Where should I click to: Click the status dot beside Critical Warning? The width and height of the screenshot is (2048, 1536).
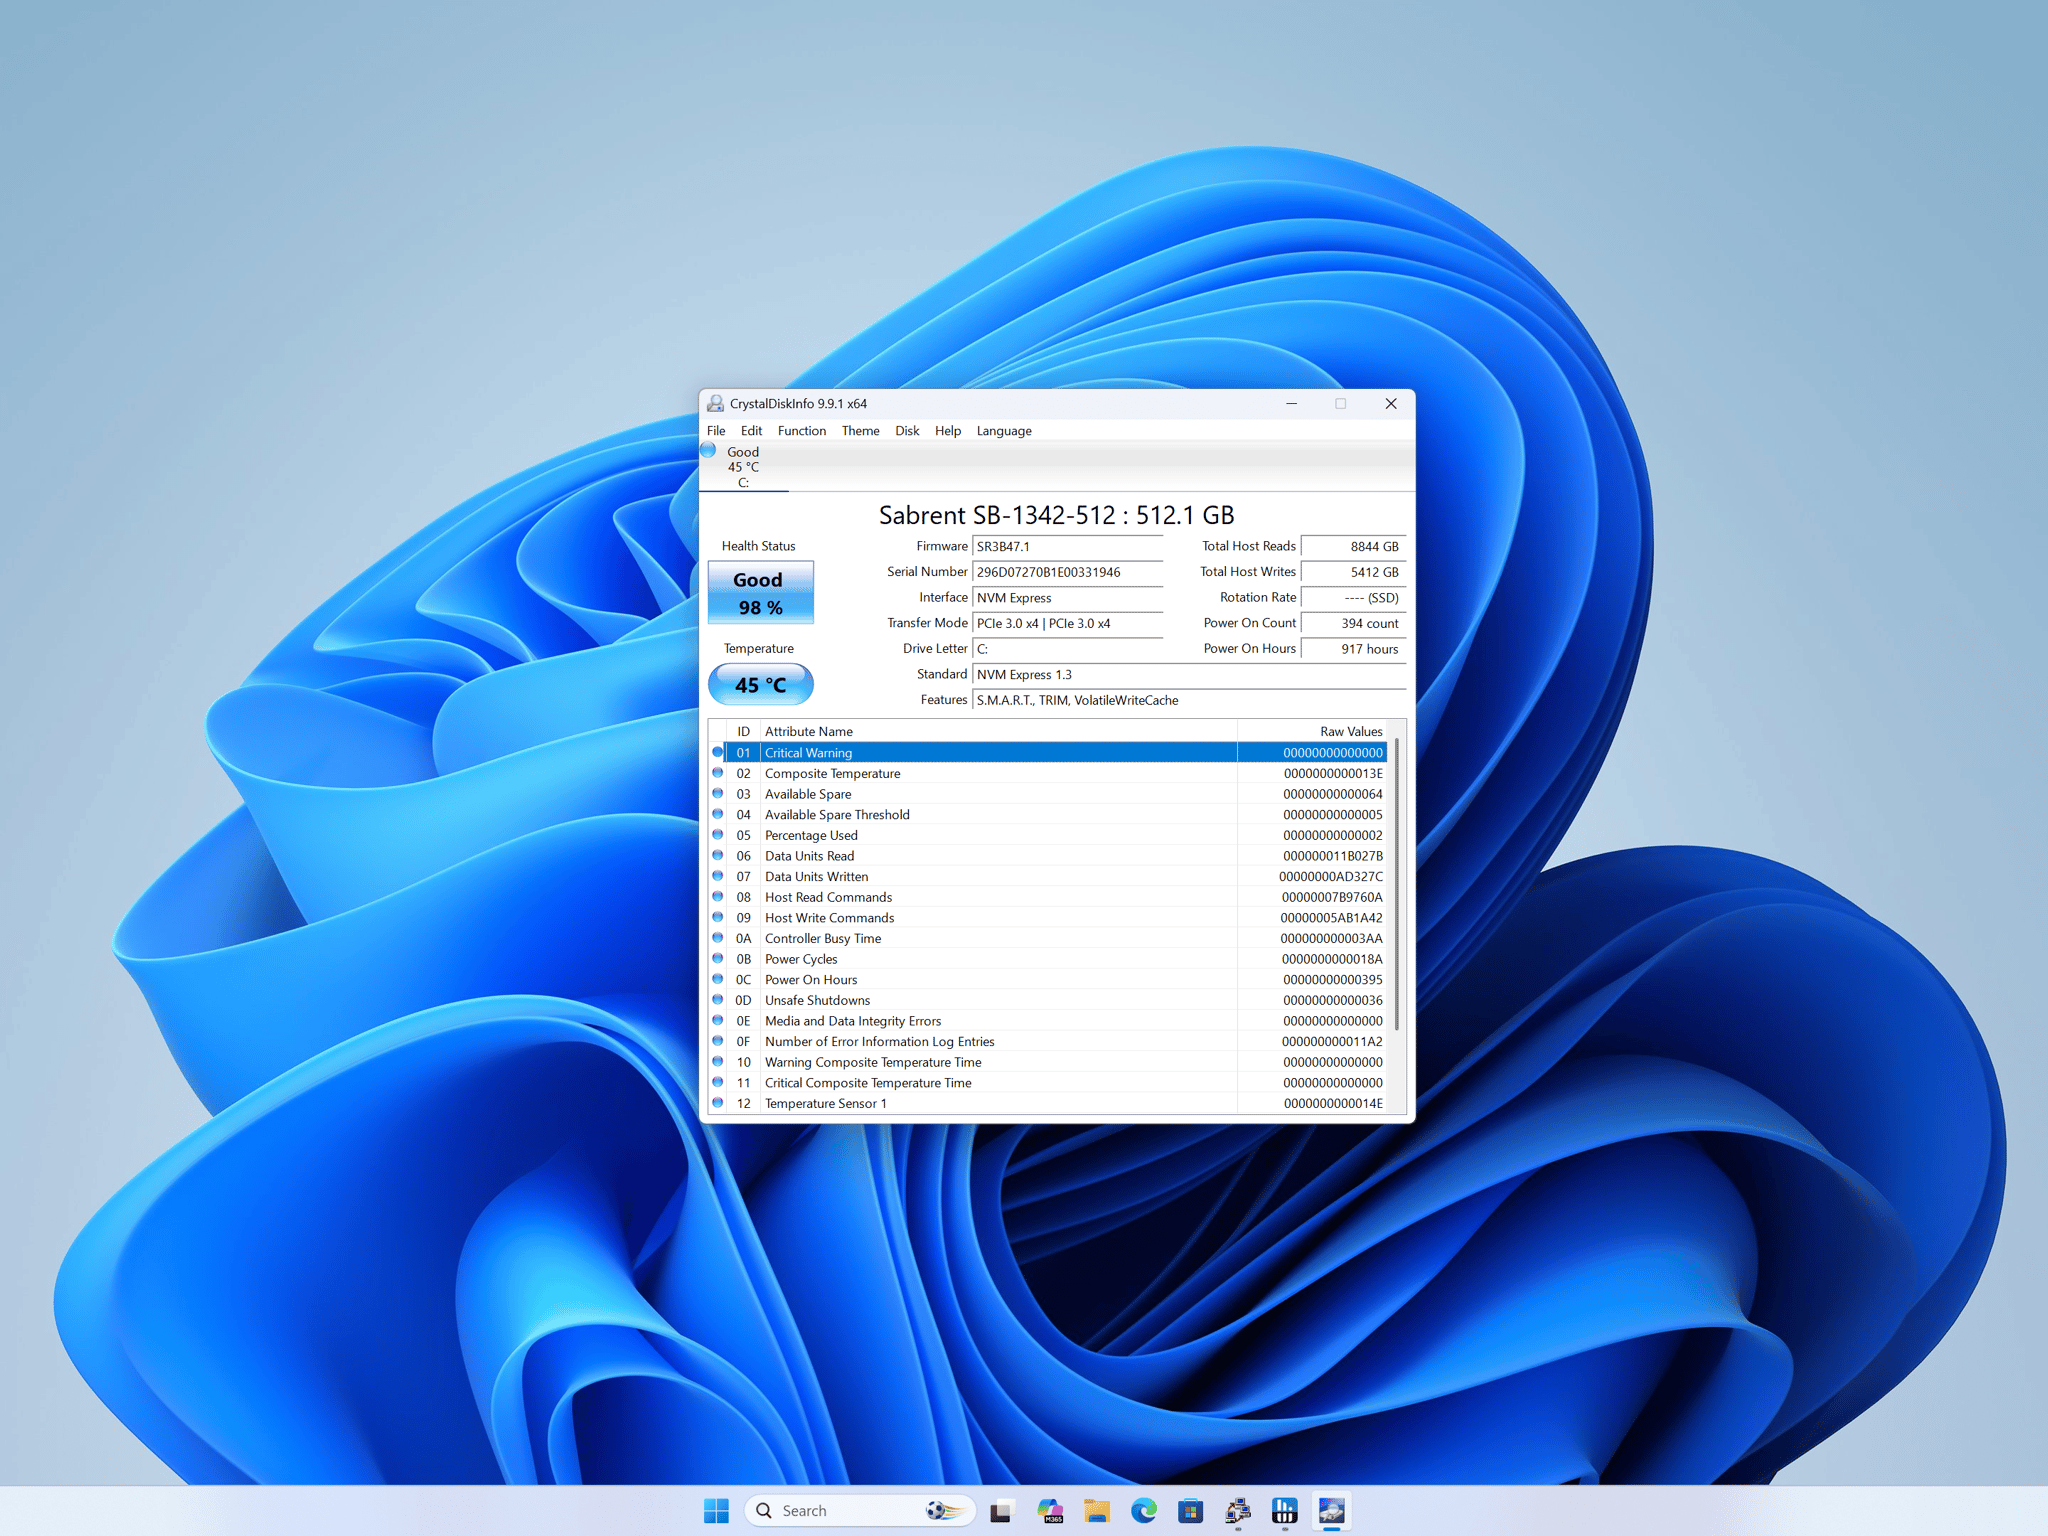click(717, 752)
